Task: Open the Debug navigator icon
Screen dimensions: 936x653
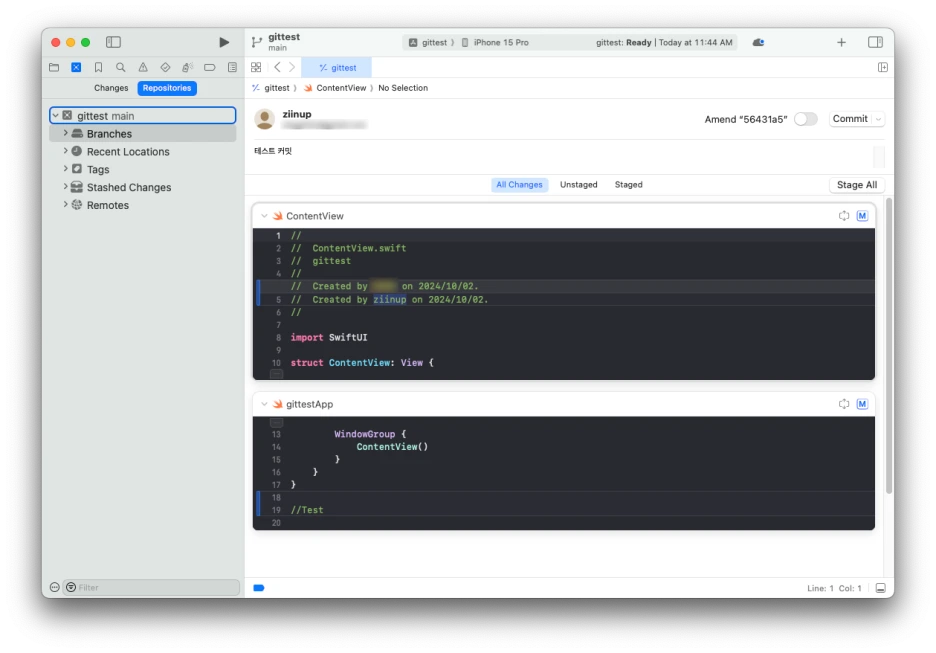Action: 187,67
